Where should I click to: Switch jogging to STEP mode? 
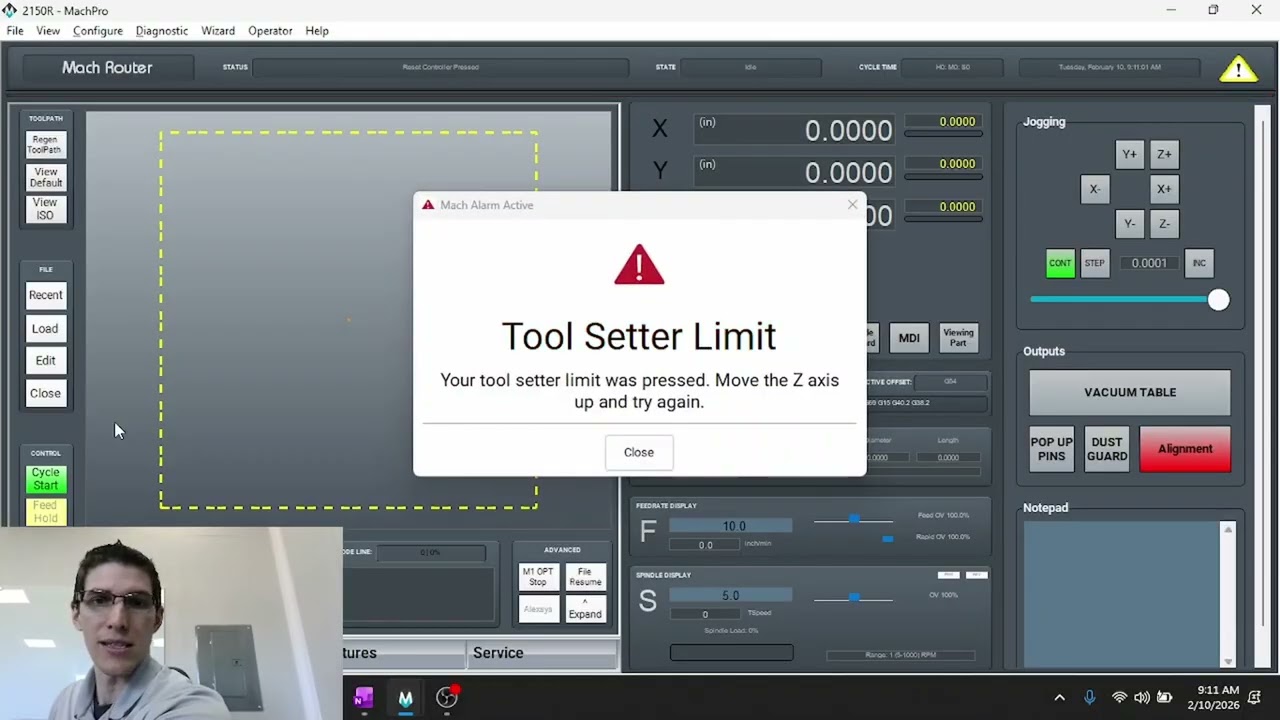click(1094, 263)
